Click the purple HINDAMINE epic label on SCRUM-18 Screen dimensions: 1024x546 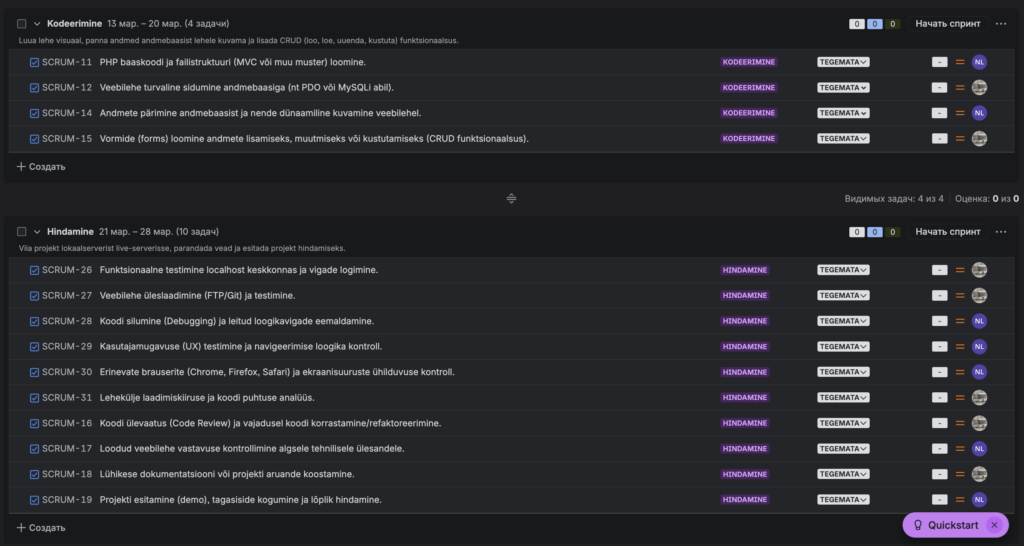(x=745, y=474)
